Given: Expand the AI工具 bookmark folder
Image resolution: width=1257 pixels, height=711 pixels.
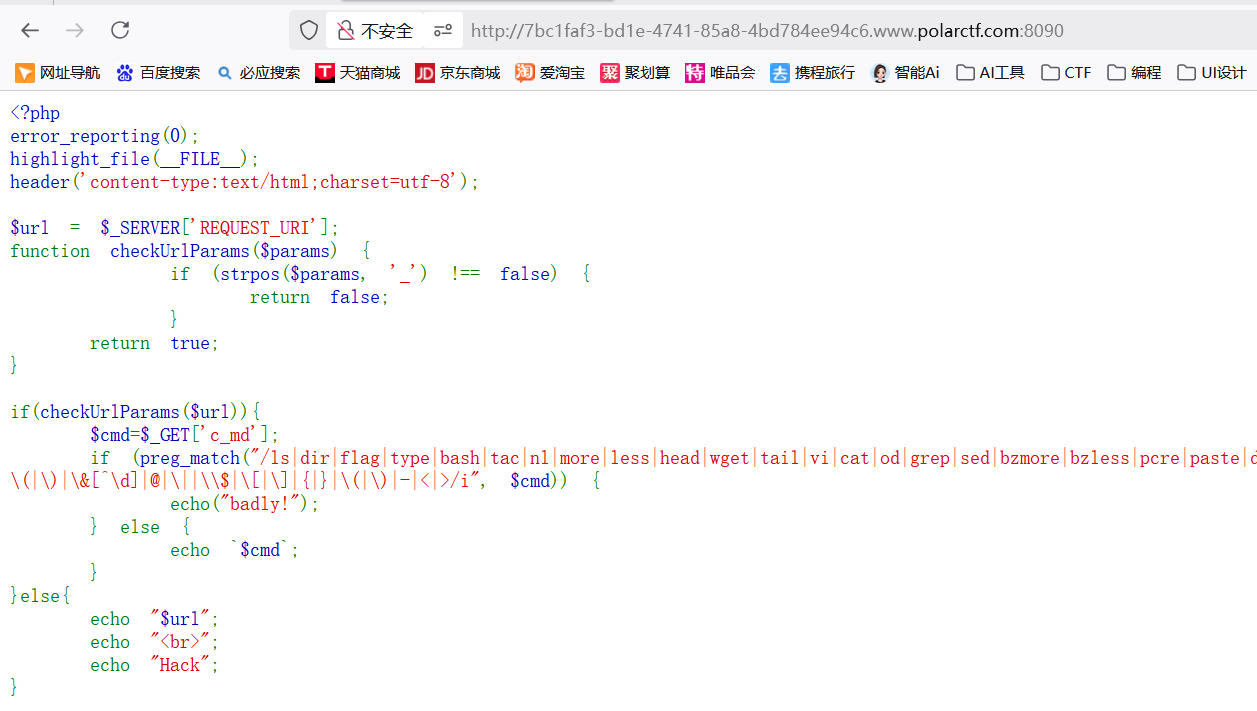Looking at the screenshot, I should tap(990, 72).
